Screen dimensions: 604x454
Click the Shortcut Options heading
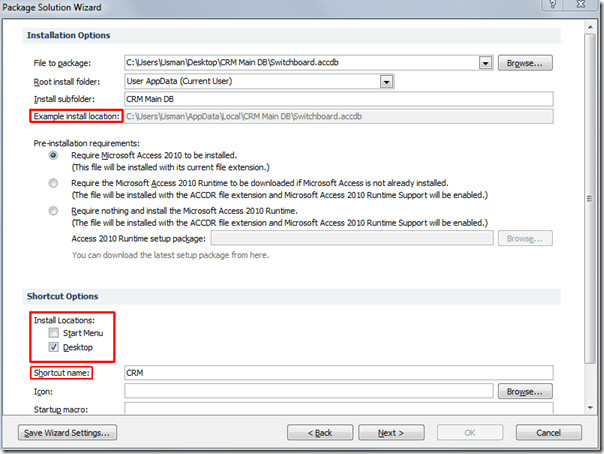pyautogui.click(x=62, y=296)
